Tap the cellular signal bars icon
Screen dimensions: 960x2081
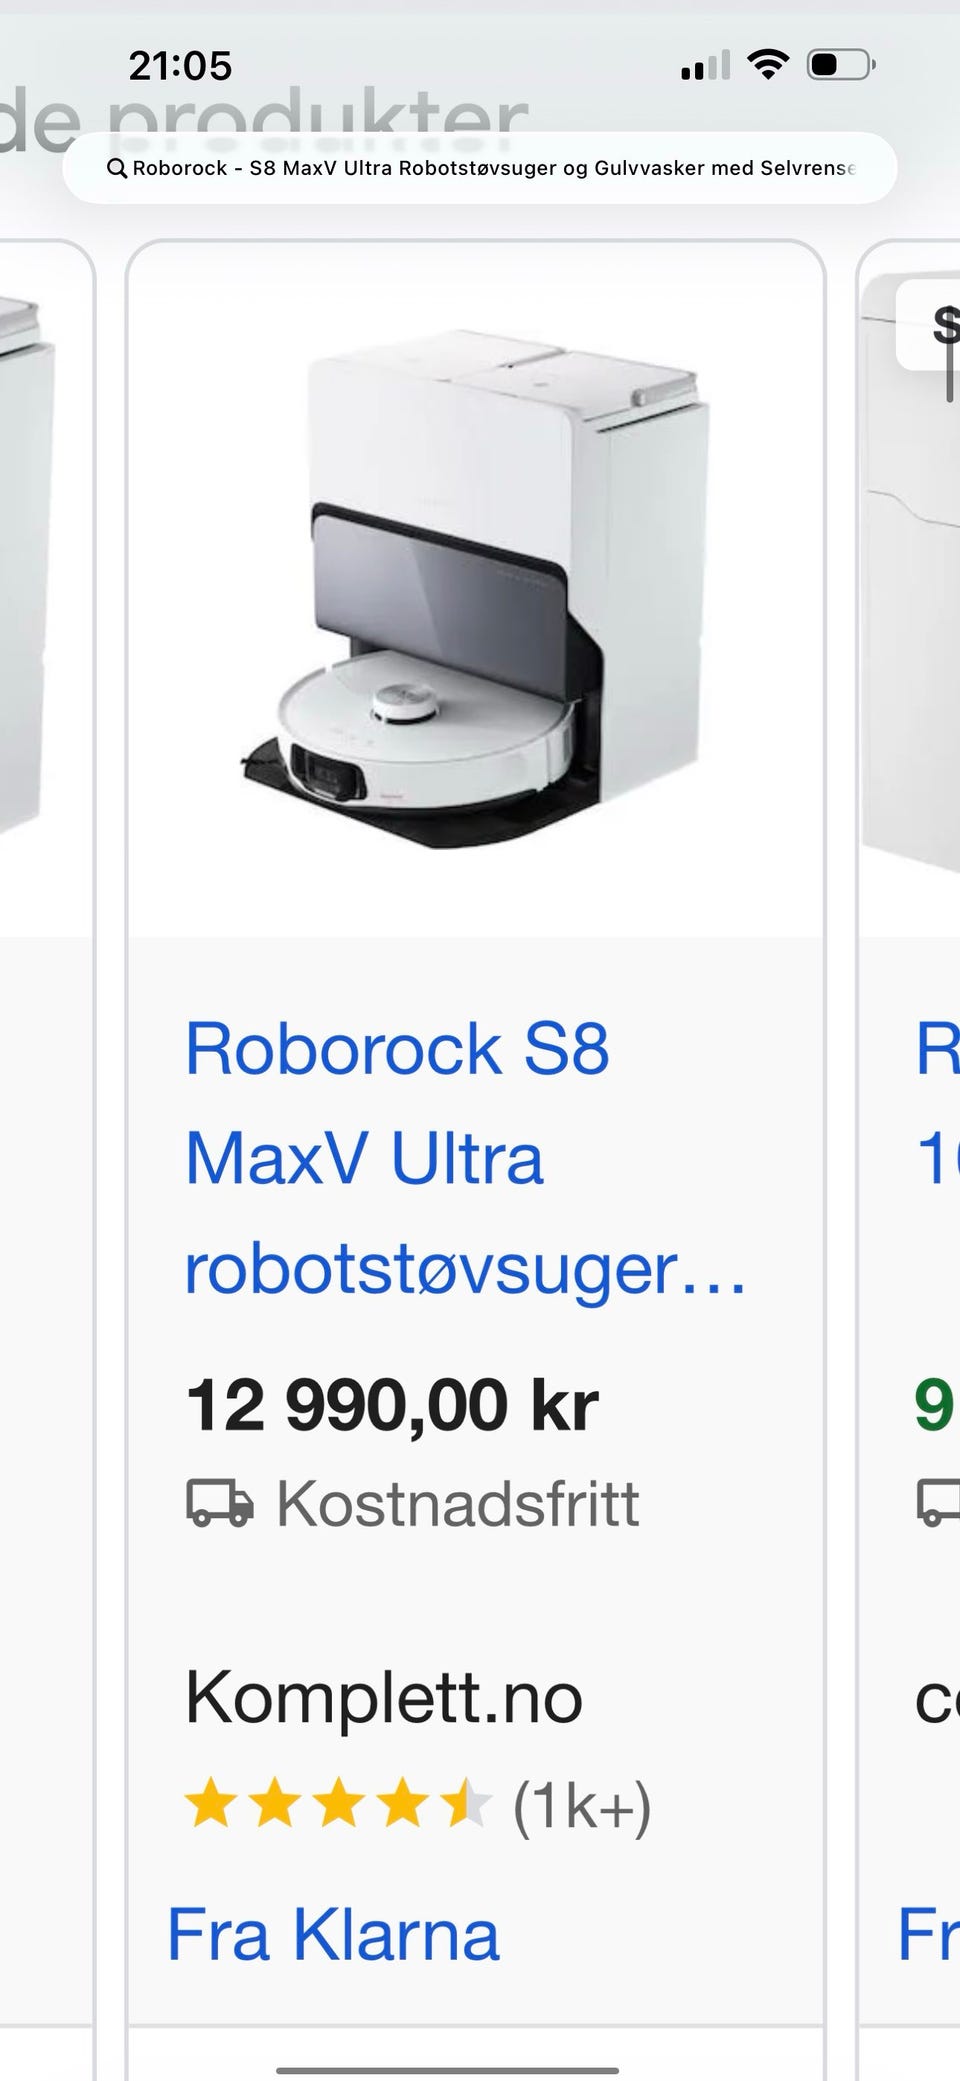[x=706, y=66]
